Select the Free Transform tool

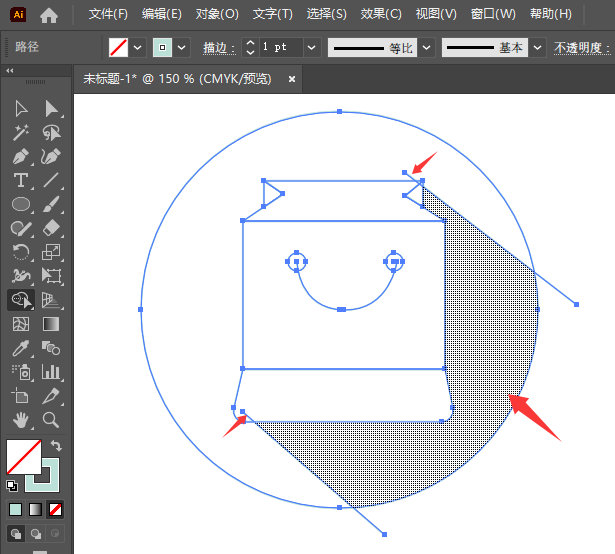coord(51,276)
